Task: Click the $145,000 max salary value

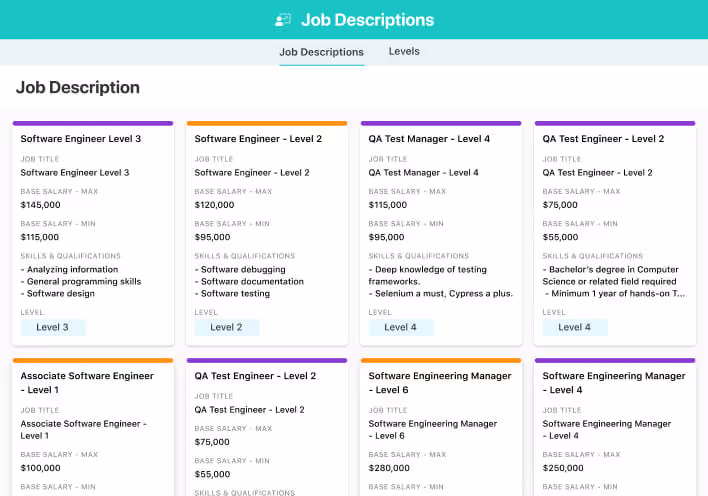Action: (40, 205)
